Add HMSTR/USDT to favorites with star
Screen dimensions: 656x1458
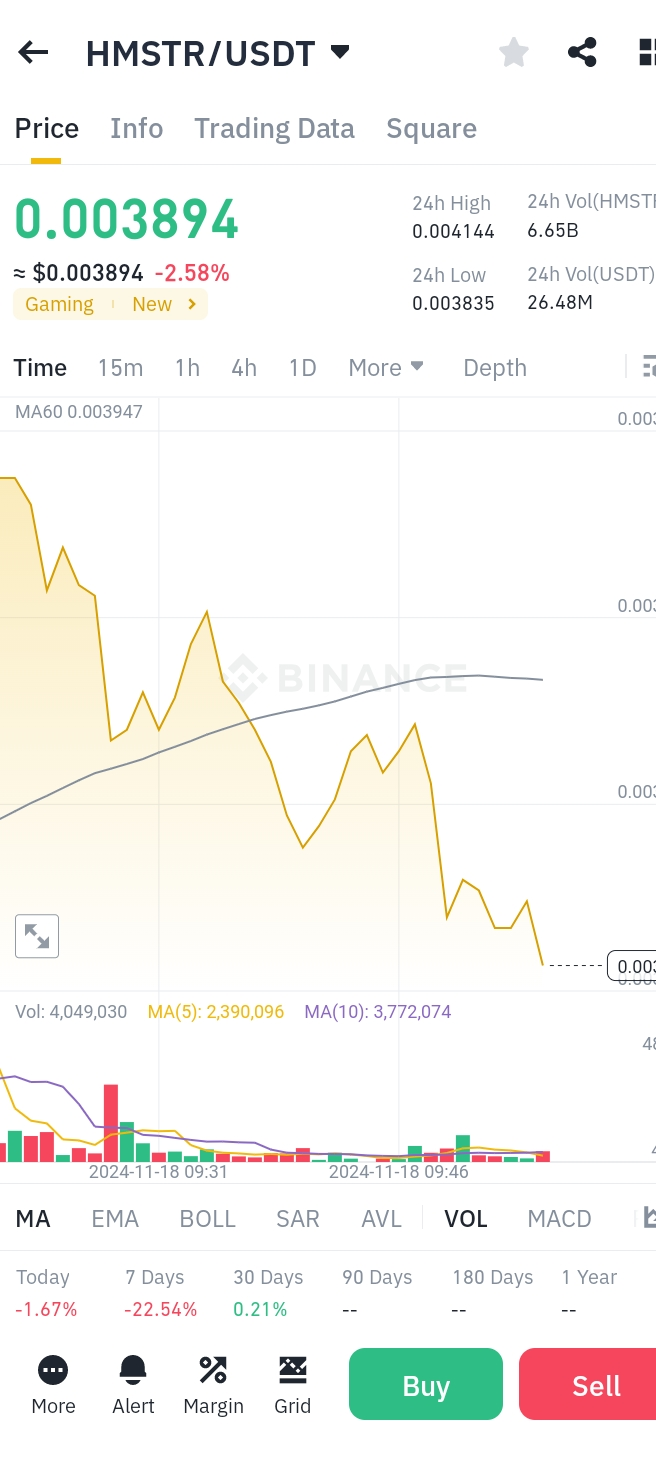click(x=513, y=53)
